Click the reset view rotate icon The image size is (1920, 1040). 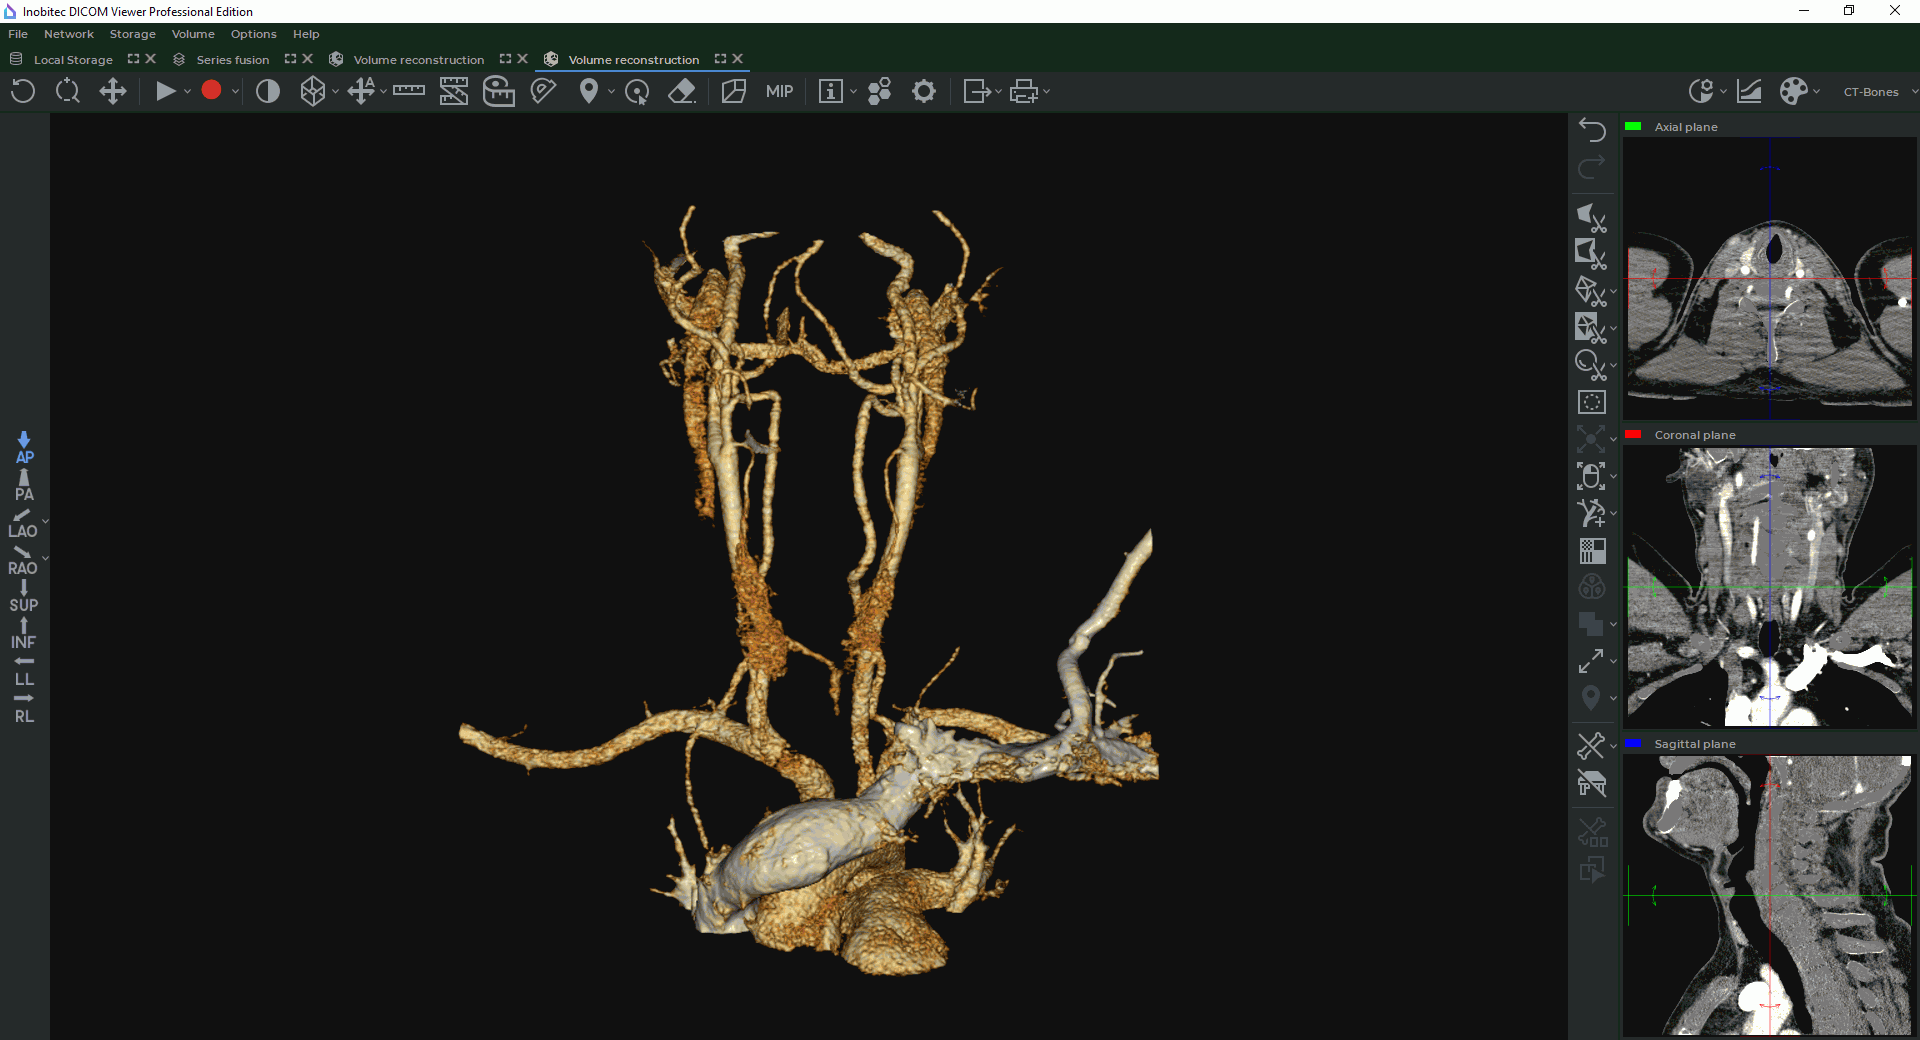click(x=23, y=92)
